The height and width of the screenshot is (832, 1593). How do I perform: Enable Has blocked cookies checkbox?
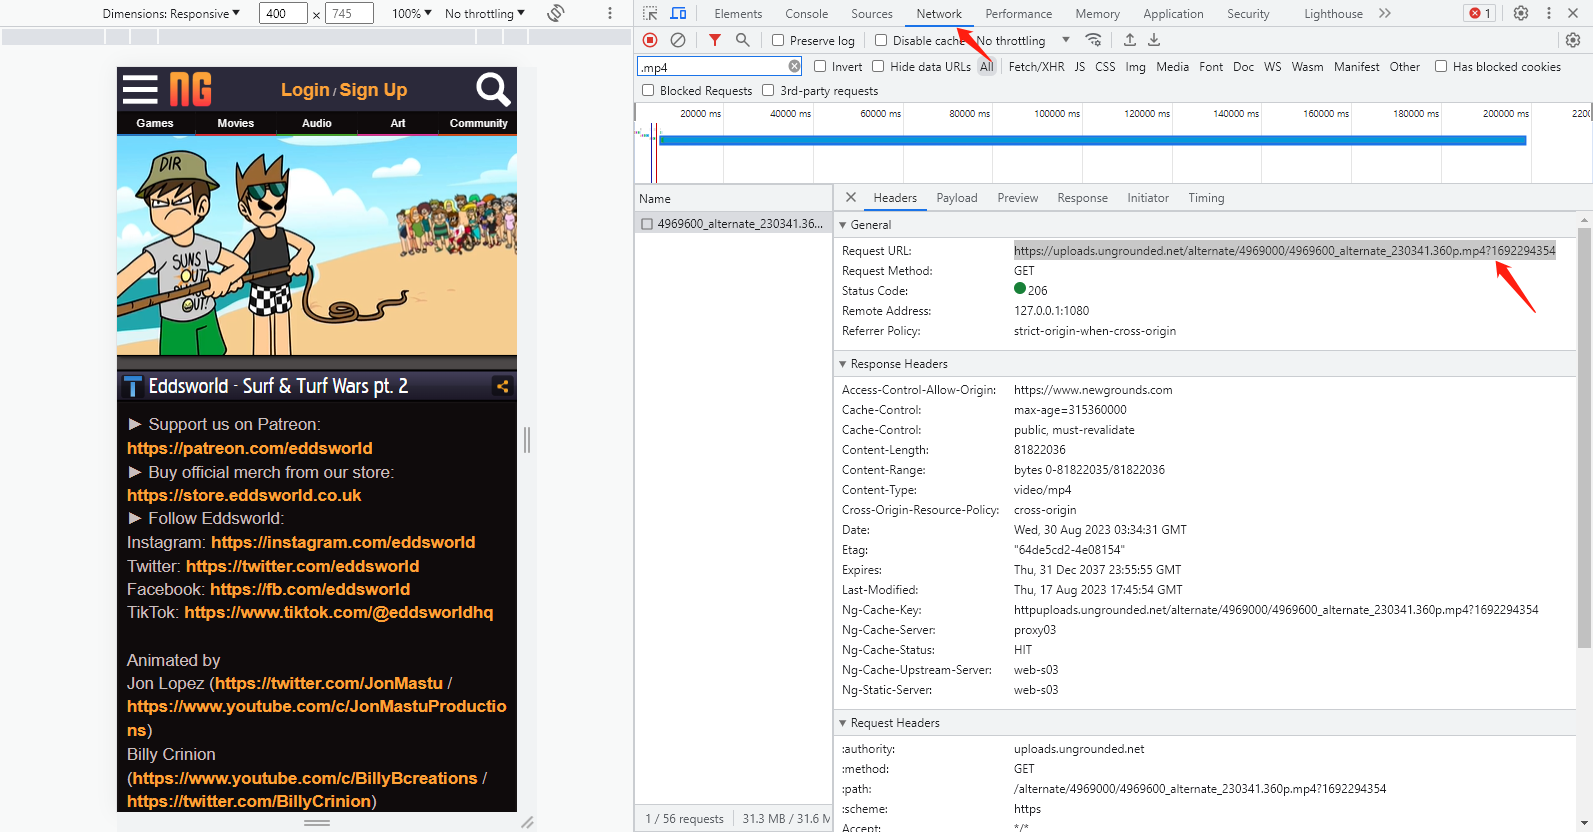pyautogui.click(x=1441, y=66)
